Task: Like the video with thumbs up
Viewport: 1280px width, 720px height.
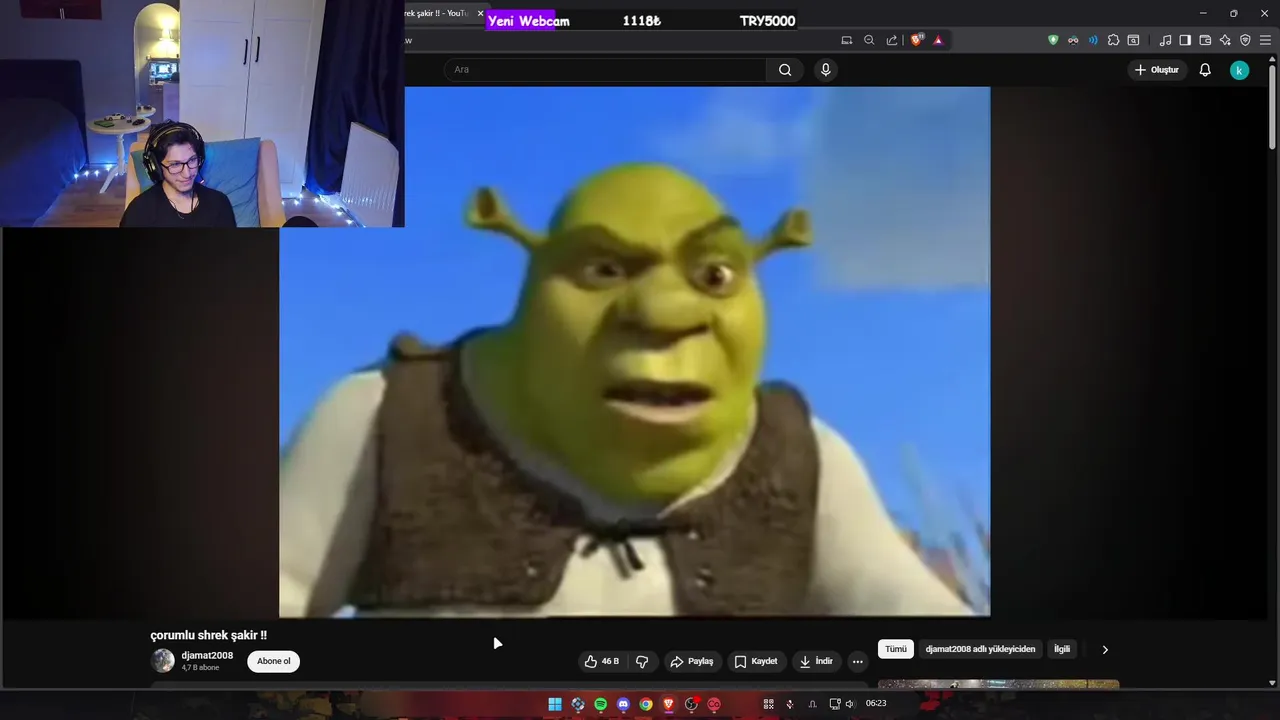Action: click(x=602, y=661)
